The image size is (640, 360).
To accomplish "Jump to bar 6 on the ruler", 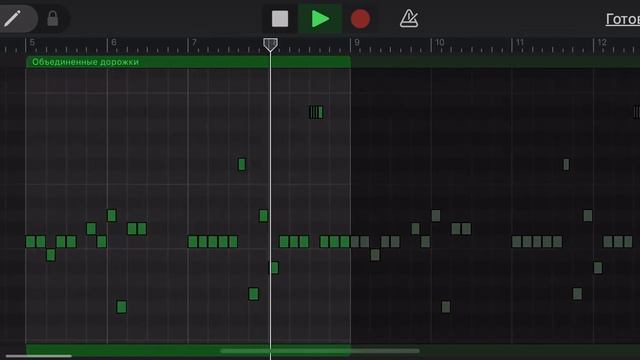I will [x=114, y=42].
